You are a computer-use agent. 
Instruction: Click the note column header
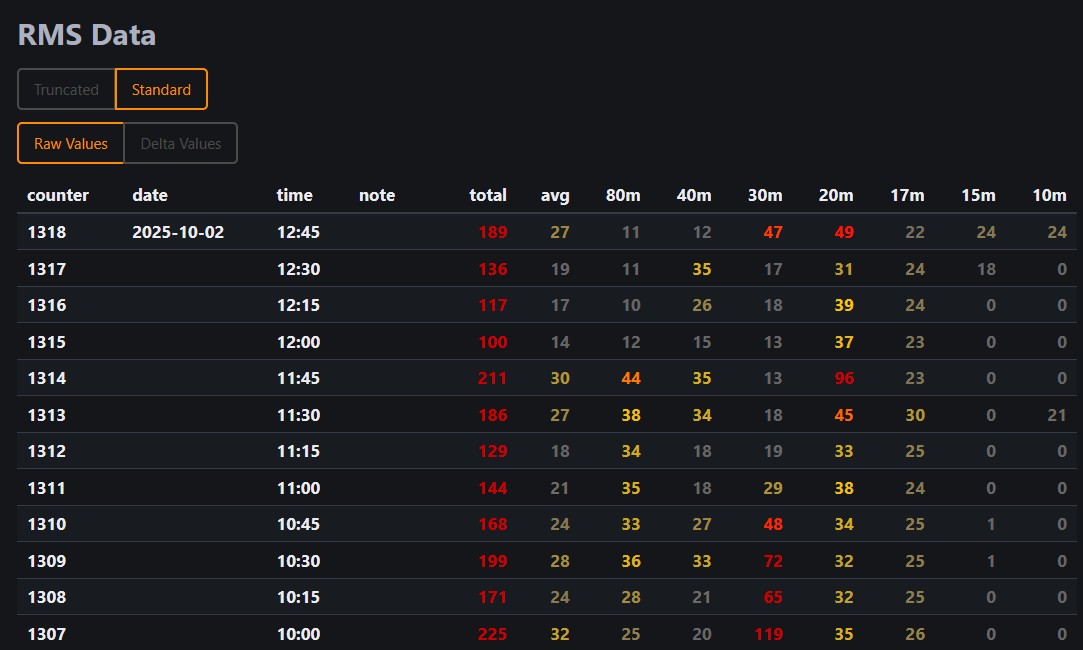377,195
